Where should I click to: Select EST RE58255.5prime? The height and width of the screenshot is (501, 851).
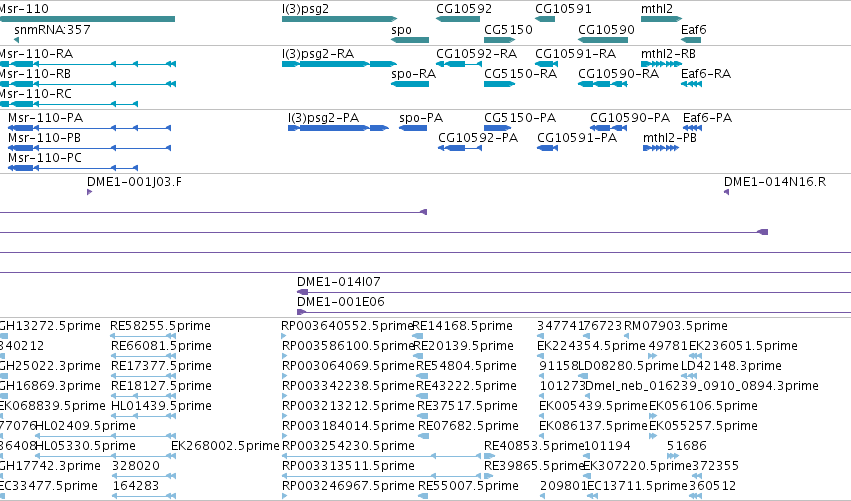pyautogui.click(x=160, y=326)
